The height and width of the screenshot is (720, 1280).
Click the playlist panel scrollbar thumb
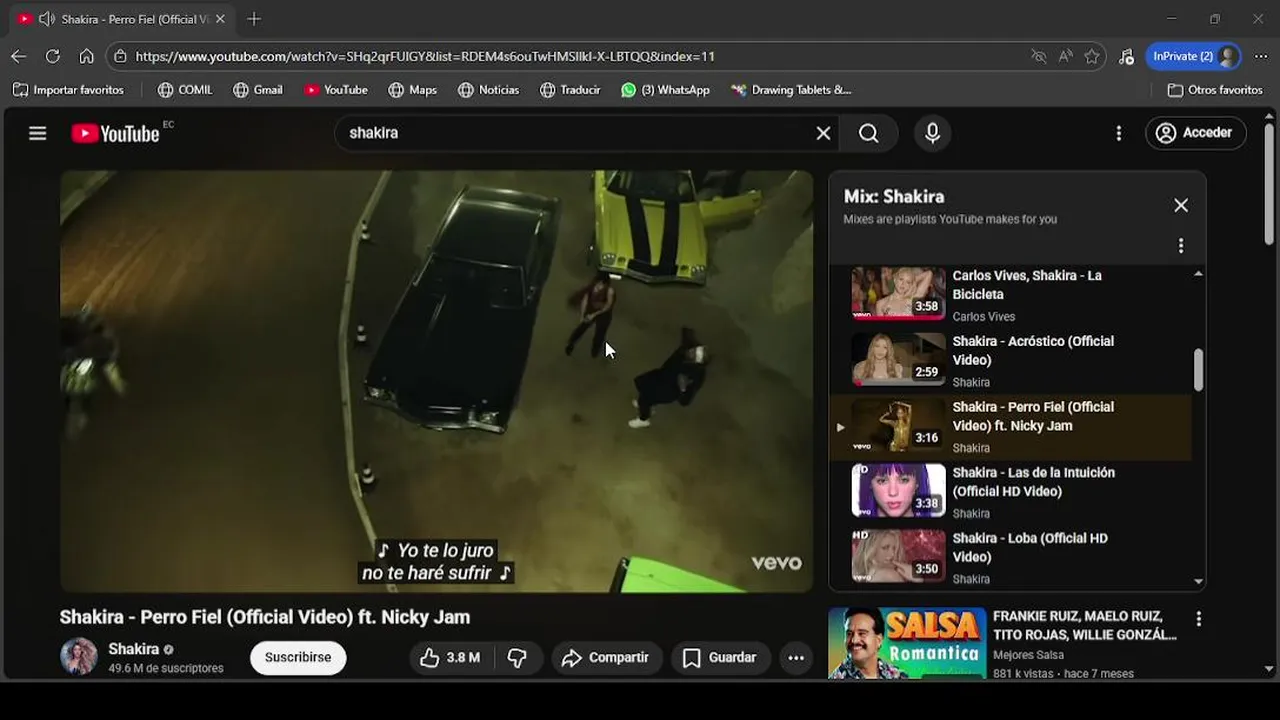[x=1198, y=371]
